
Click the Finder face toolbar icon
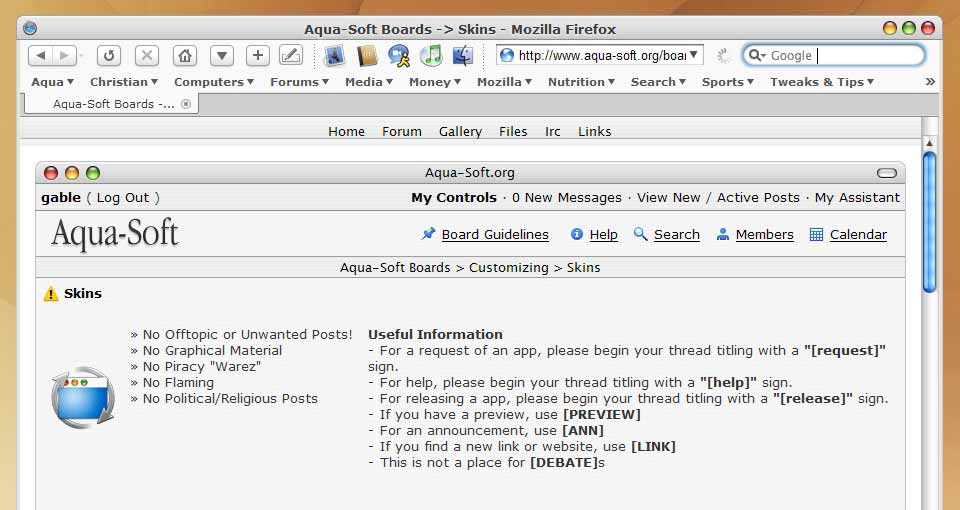(x=463, y=56)
